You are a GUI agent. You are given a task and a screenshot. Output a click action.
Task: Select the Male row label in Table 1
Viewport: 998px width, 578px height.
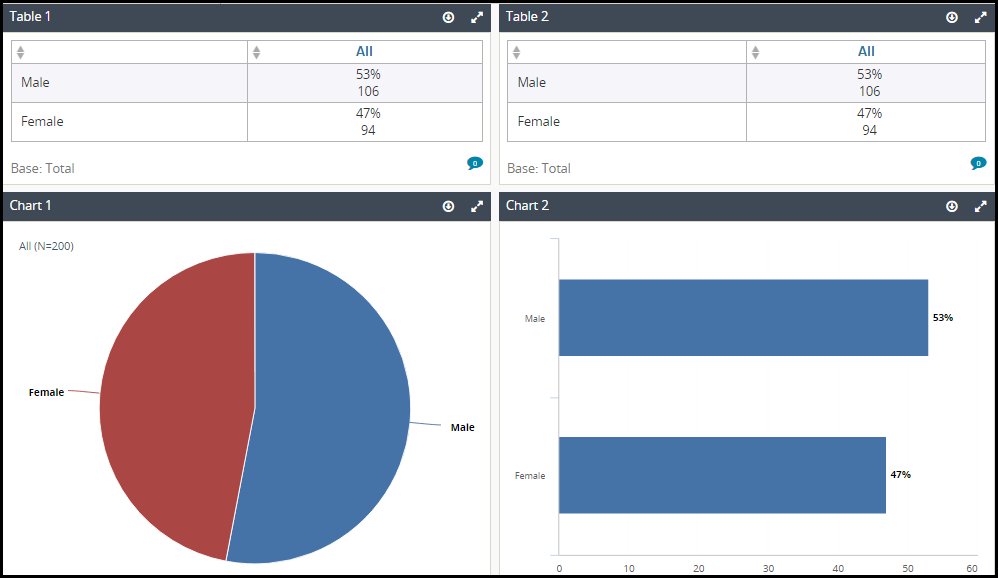35,83
